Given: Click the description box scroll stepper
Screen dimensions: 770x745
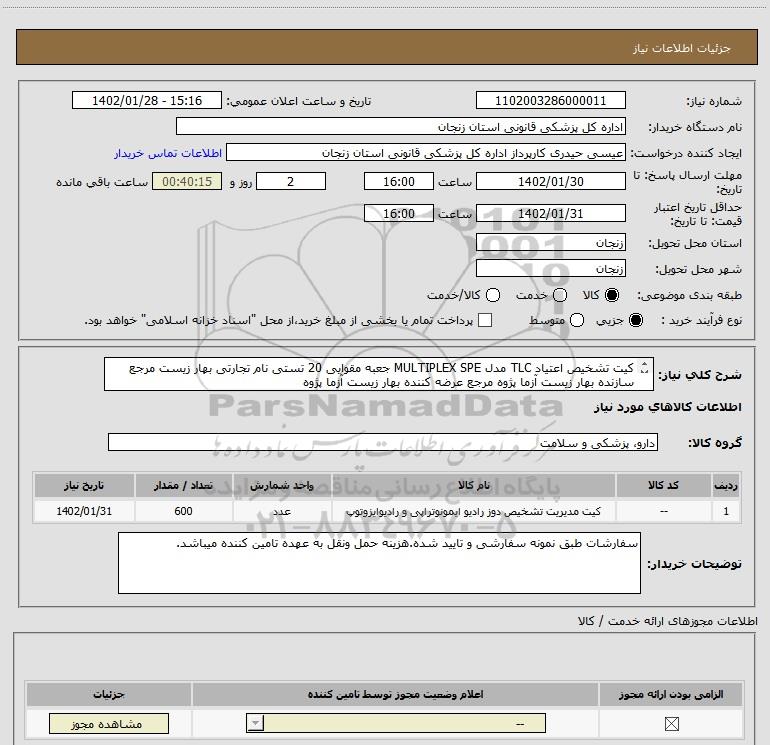Looking at the screenshot, I should click(645, 367).
